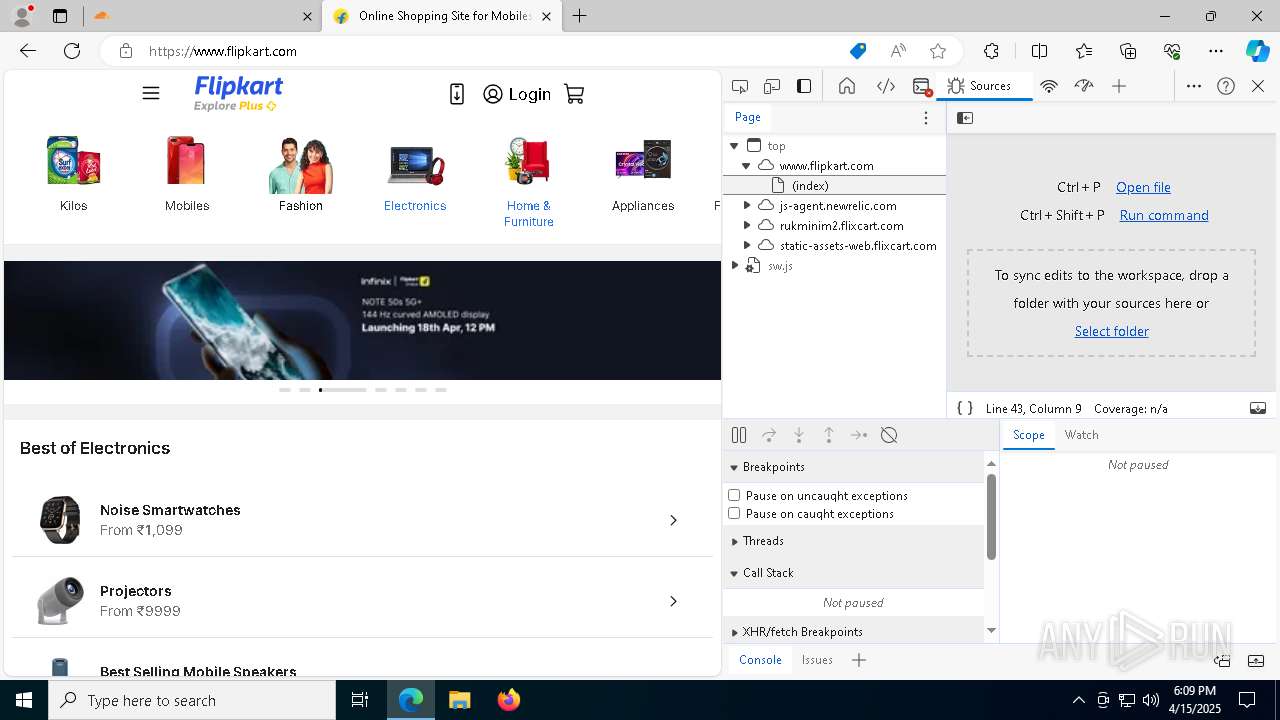1280x720 pixels.
Task: Activate the DevTools inspect element tool
Action: (740, 86)
